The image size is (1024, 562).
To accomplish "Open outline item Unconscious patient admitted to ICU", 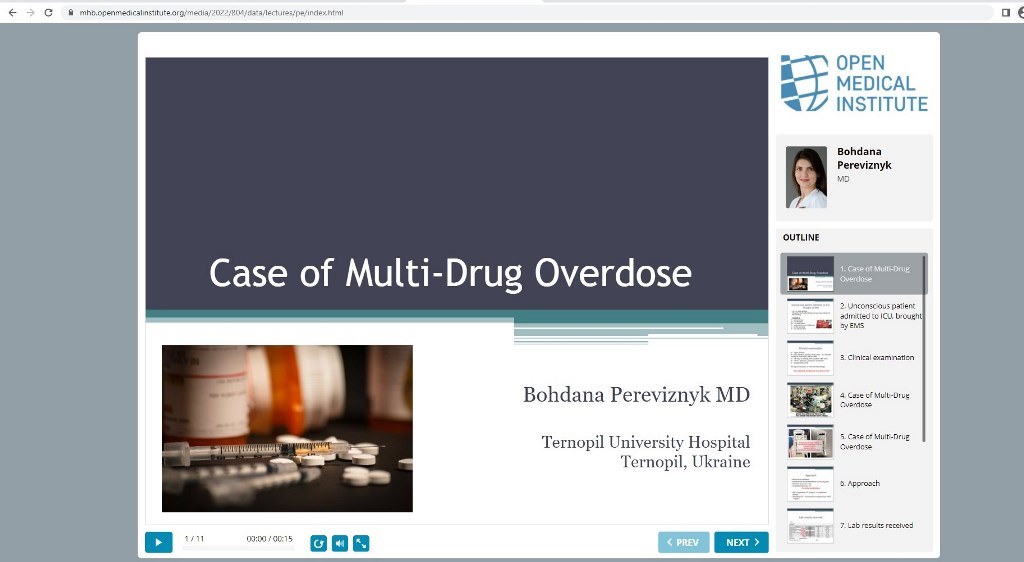I will click(x=853, y=315).
